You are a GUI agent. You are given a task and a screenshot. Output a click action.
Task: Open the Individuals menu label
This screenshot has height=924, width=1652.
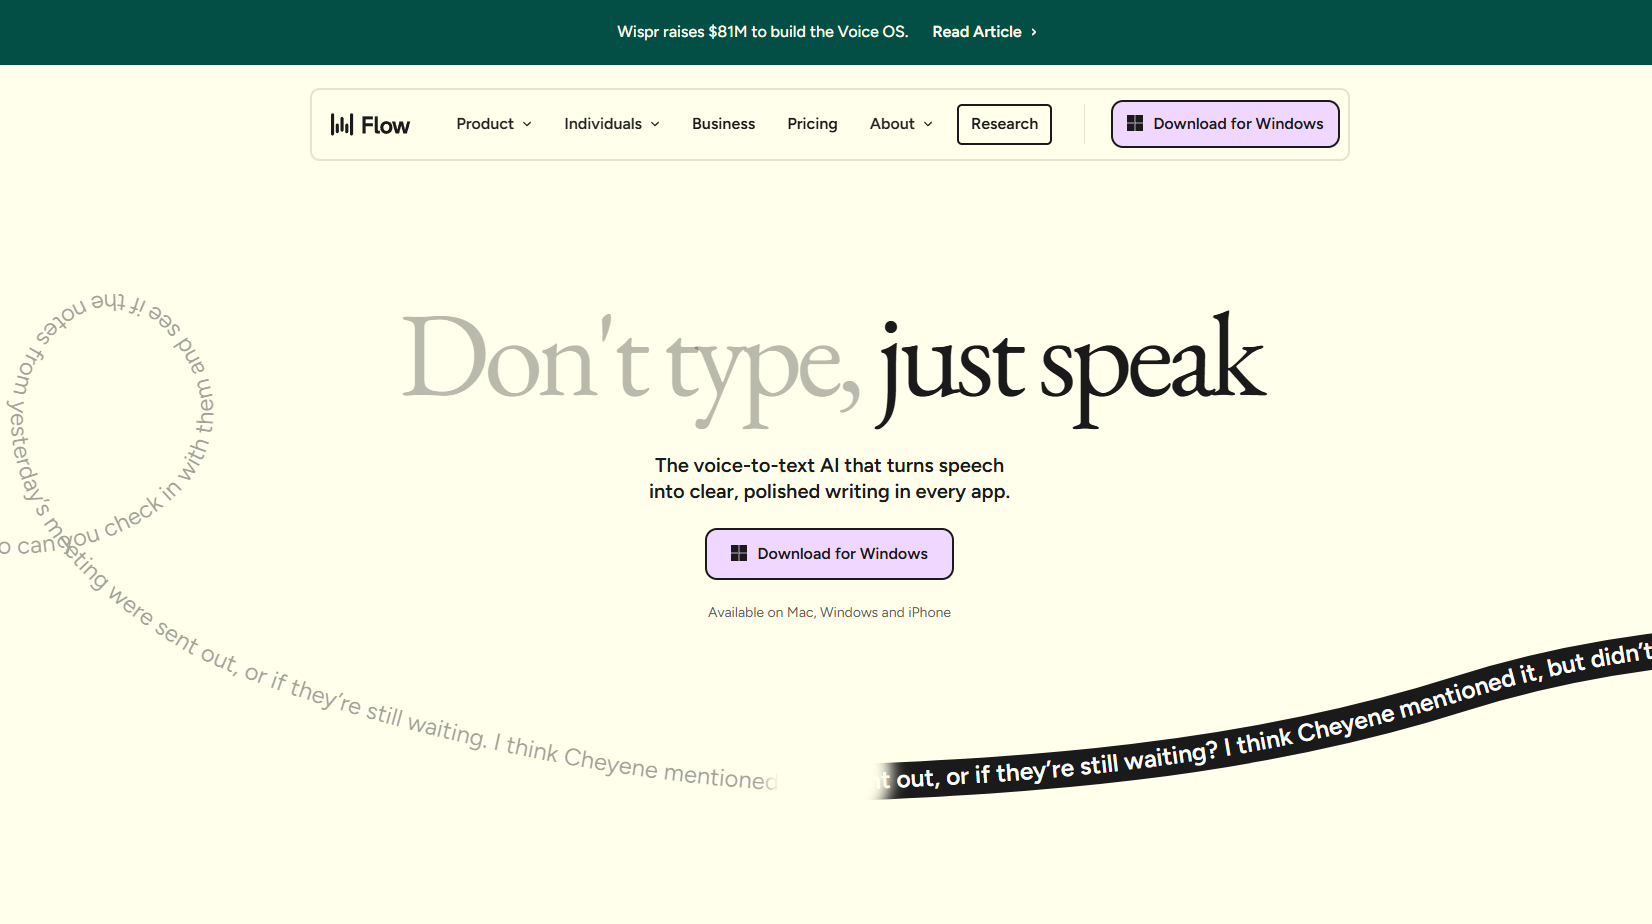coord(603,124)
